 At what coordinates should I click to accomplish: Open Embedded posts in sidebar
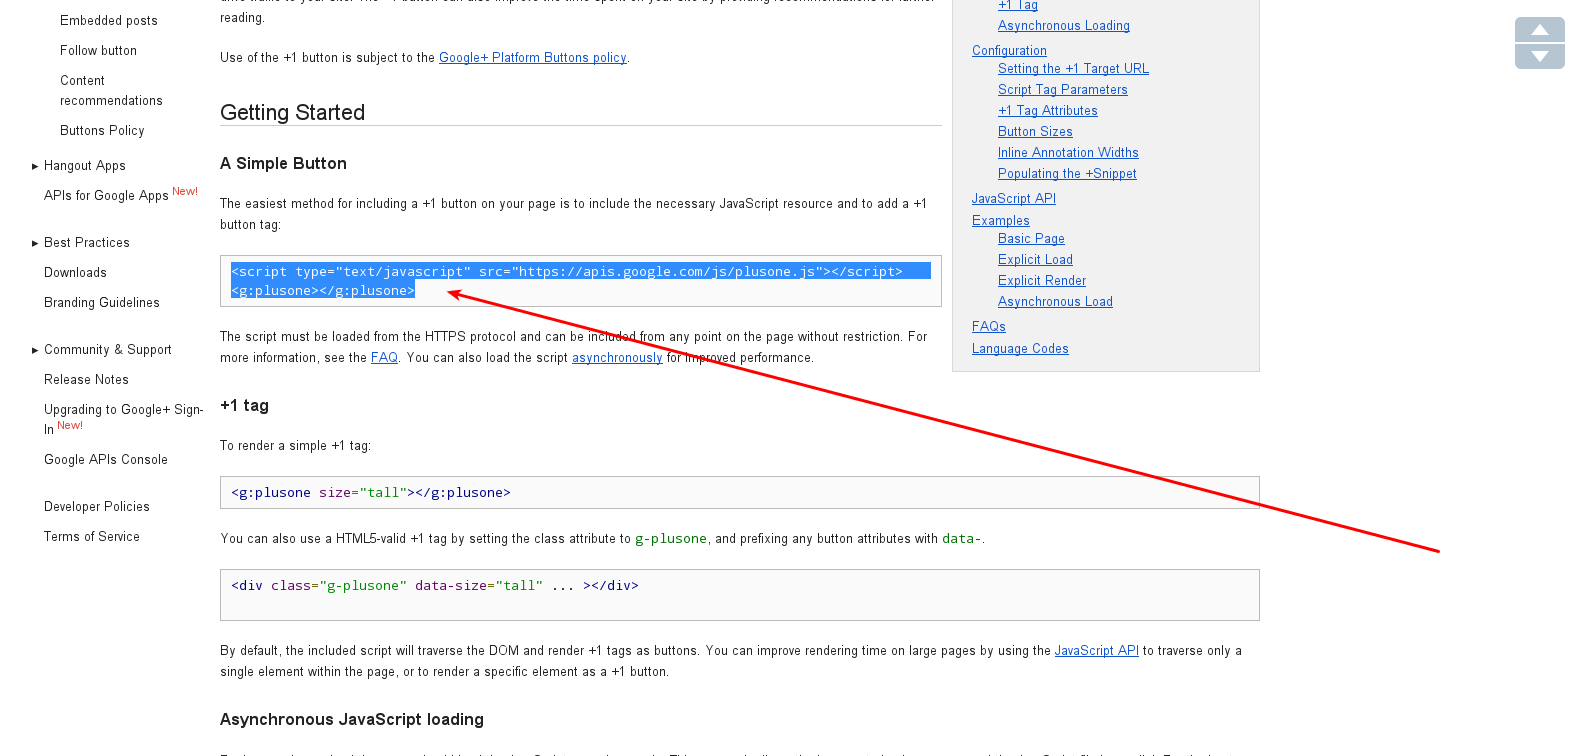pyautogui.click(x=108, y=21)
